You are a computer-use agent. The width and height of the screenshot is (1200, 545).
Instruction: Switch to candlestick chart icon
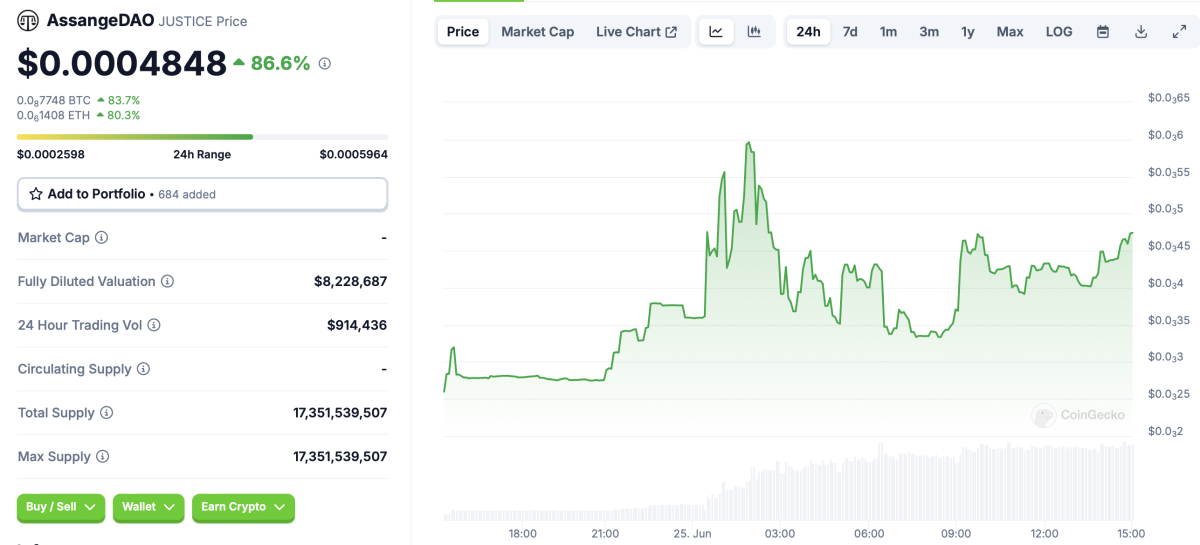[x=754, y=32]
